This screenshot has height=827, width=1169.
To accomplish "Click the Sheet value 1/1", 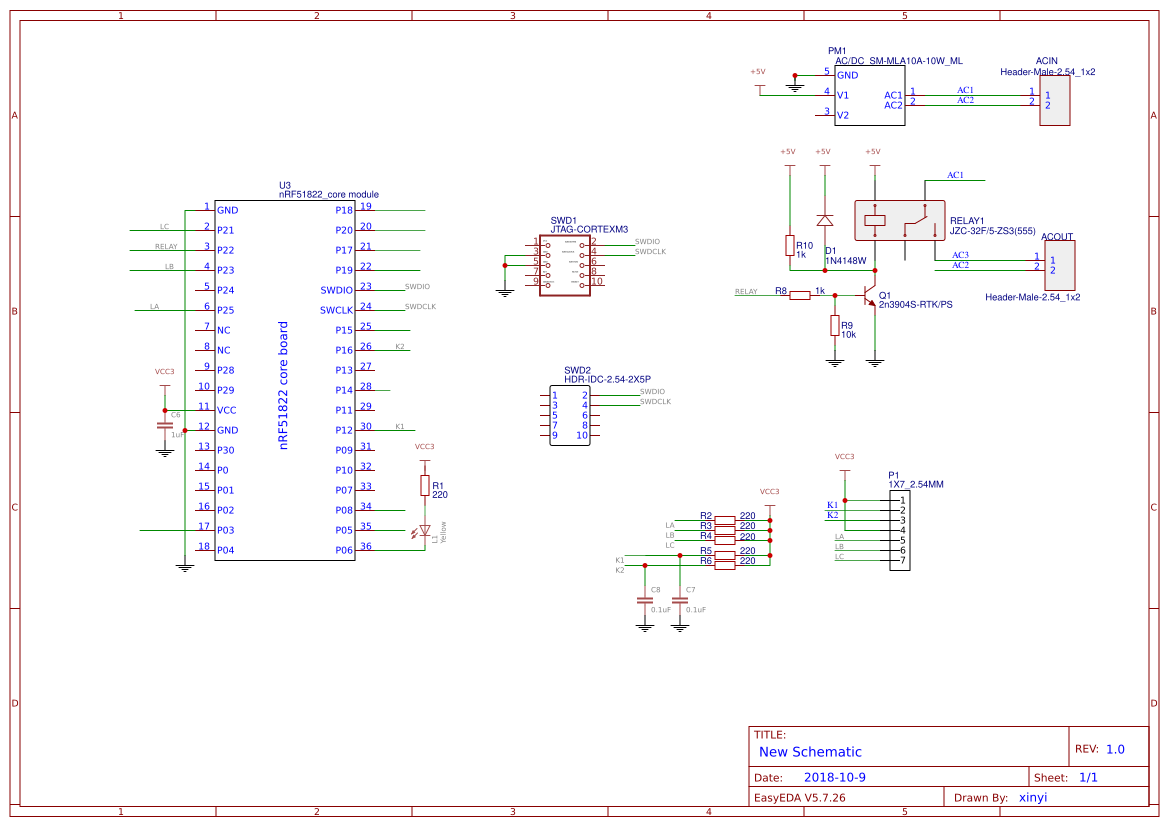I will pyautogui.click(x=1088, y=777).
